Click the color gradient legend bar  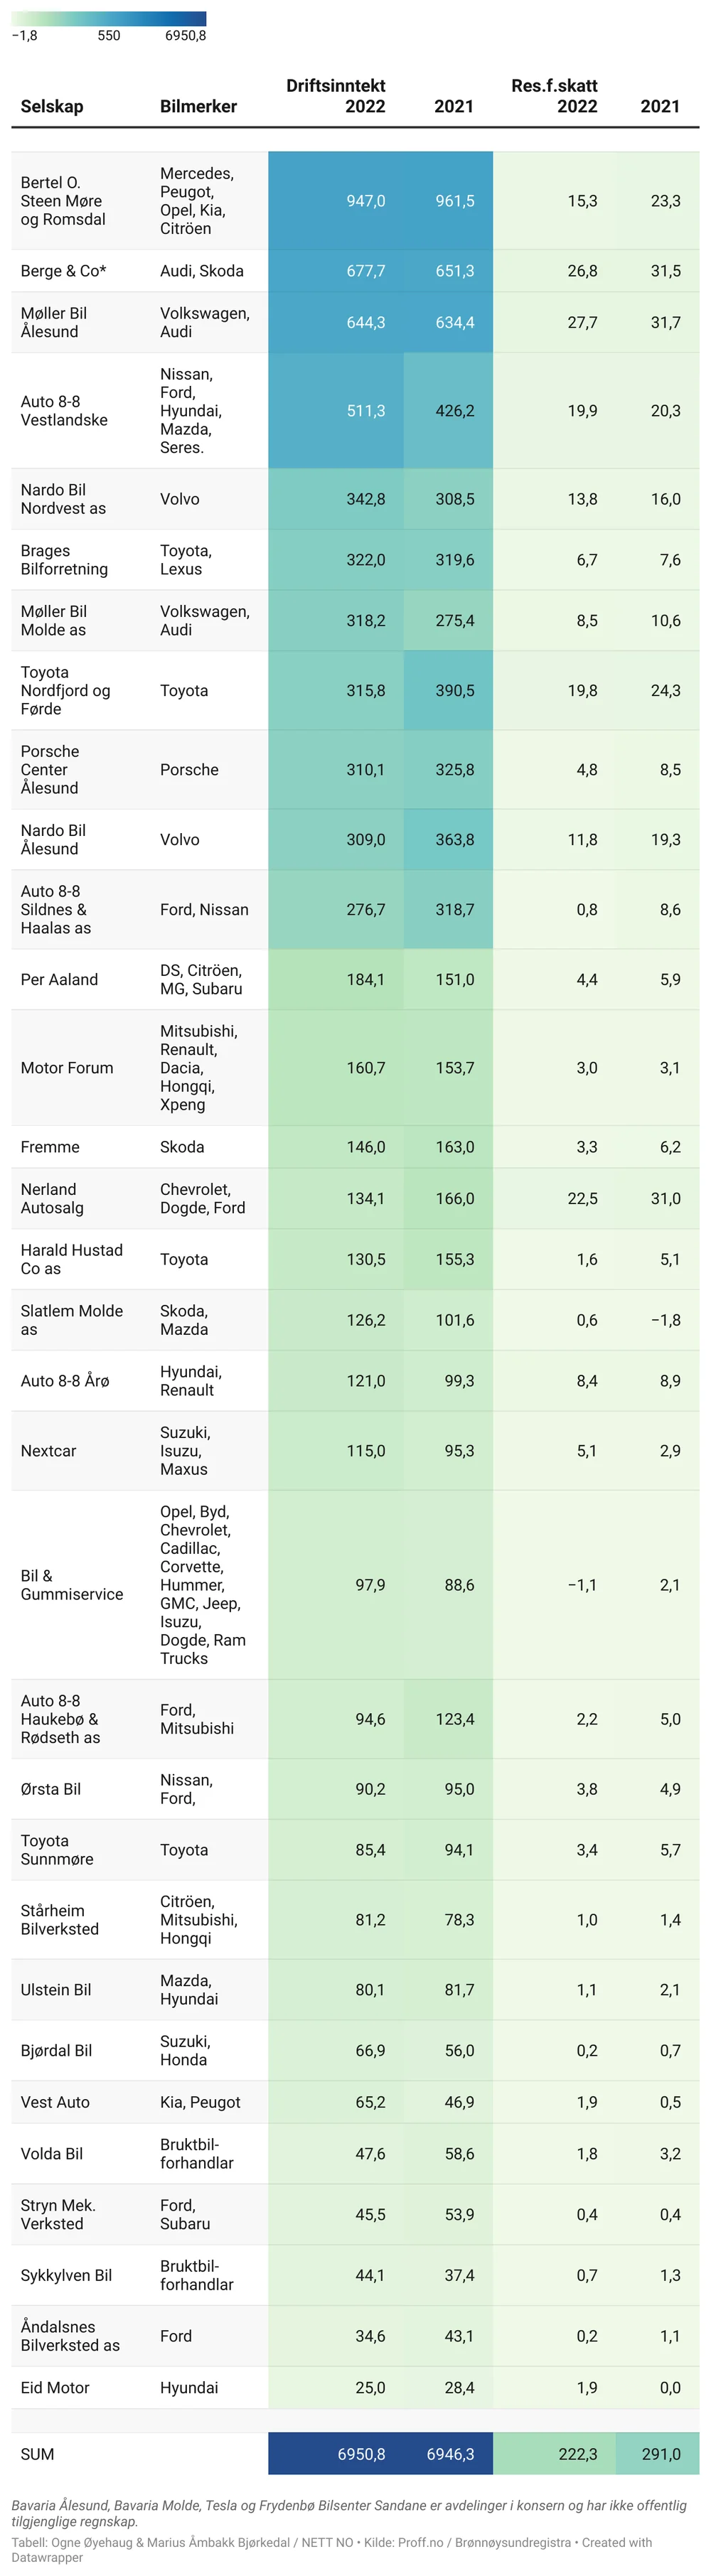109,18
